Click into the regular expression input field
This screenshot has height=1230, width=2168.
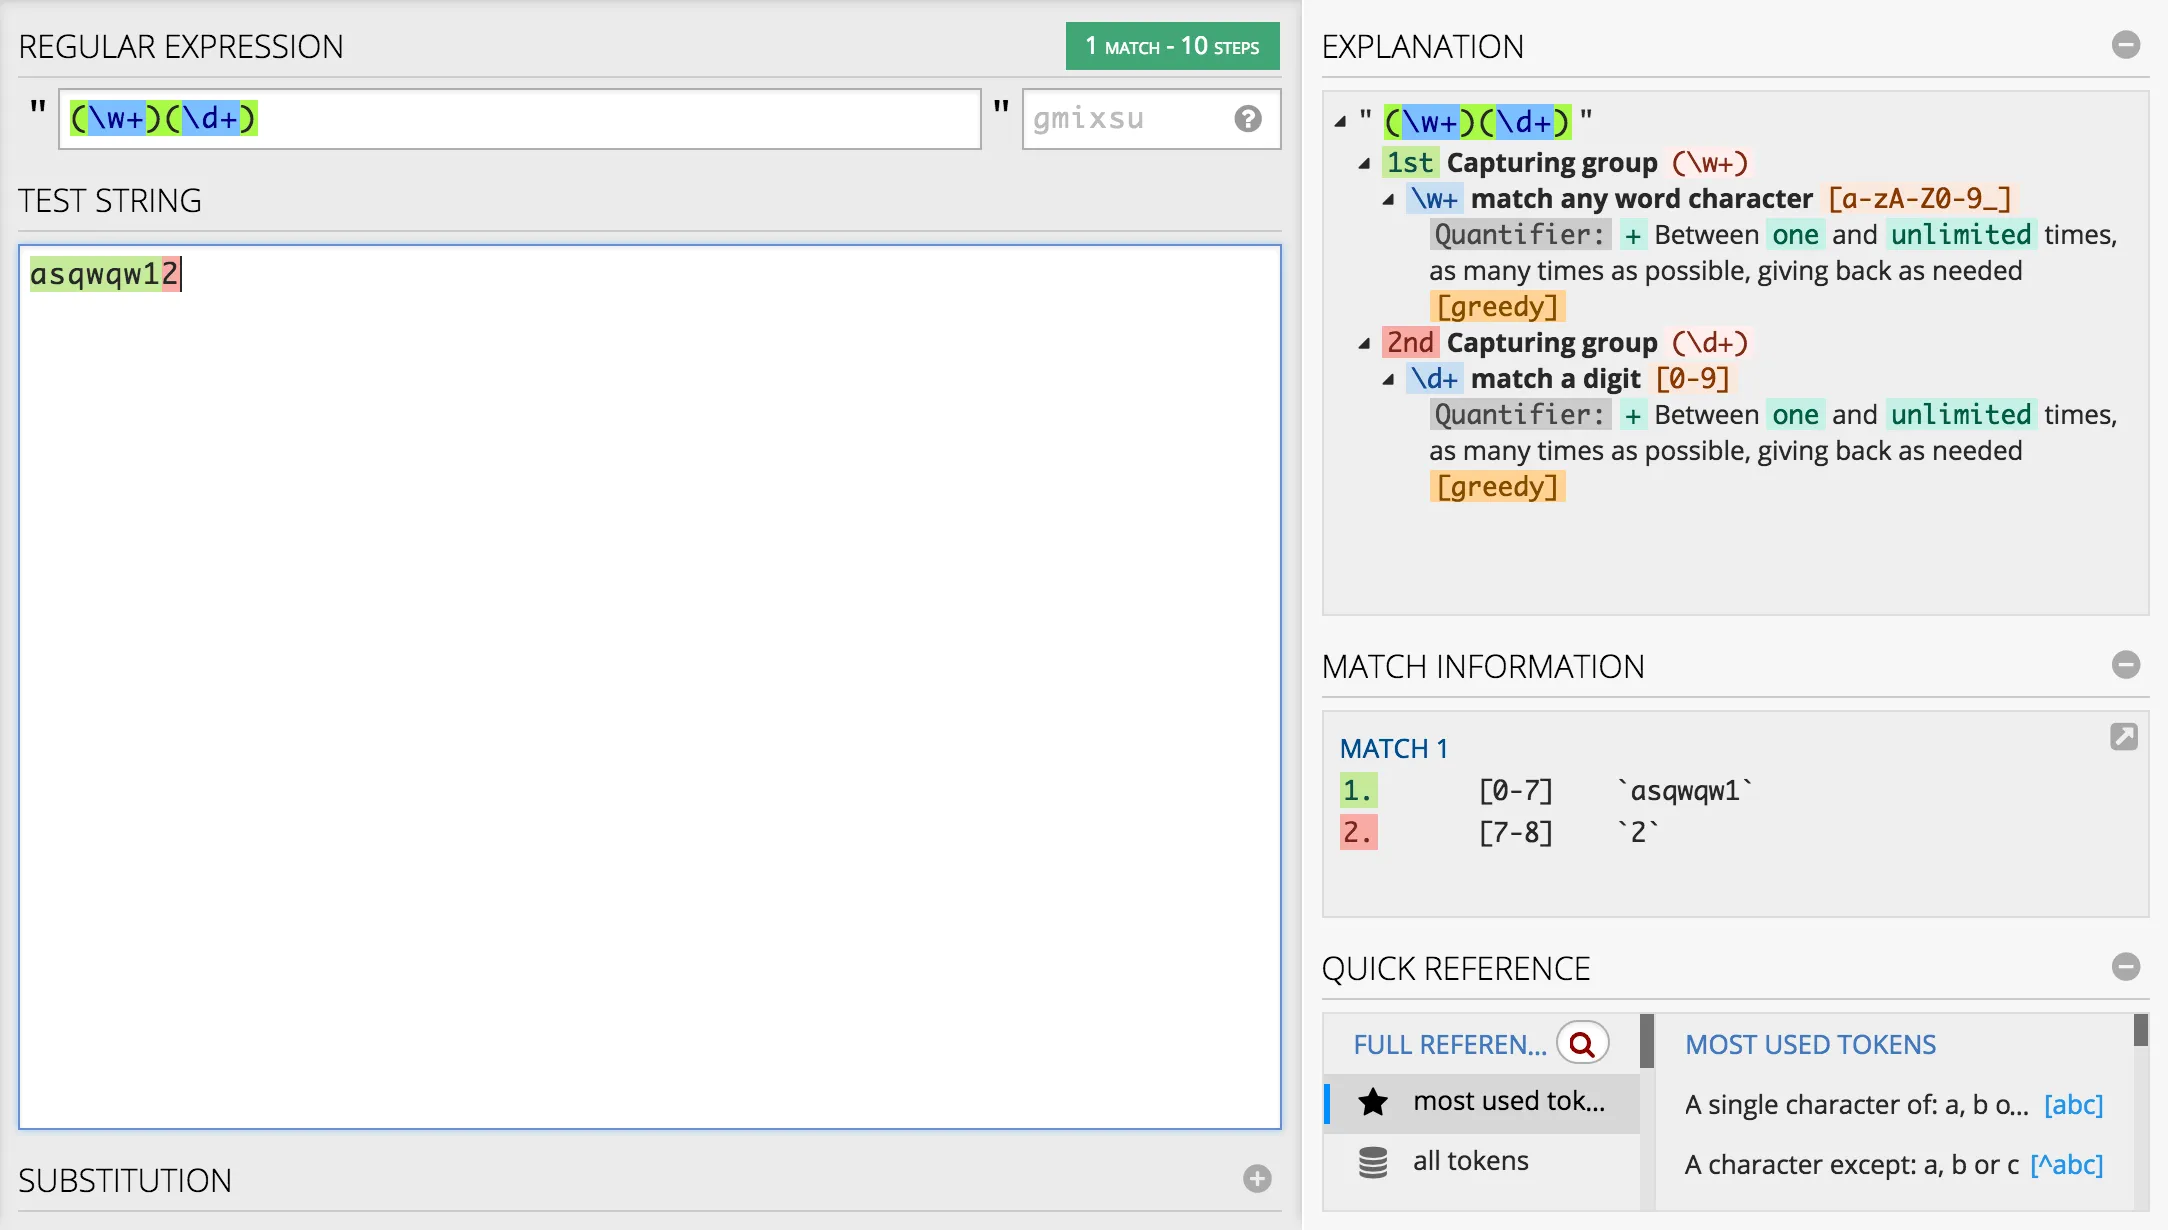click(600, 119)
